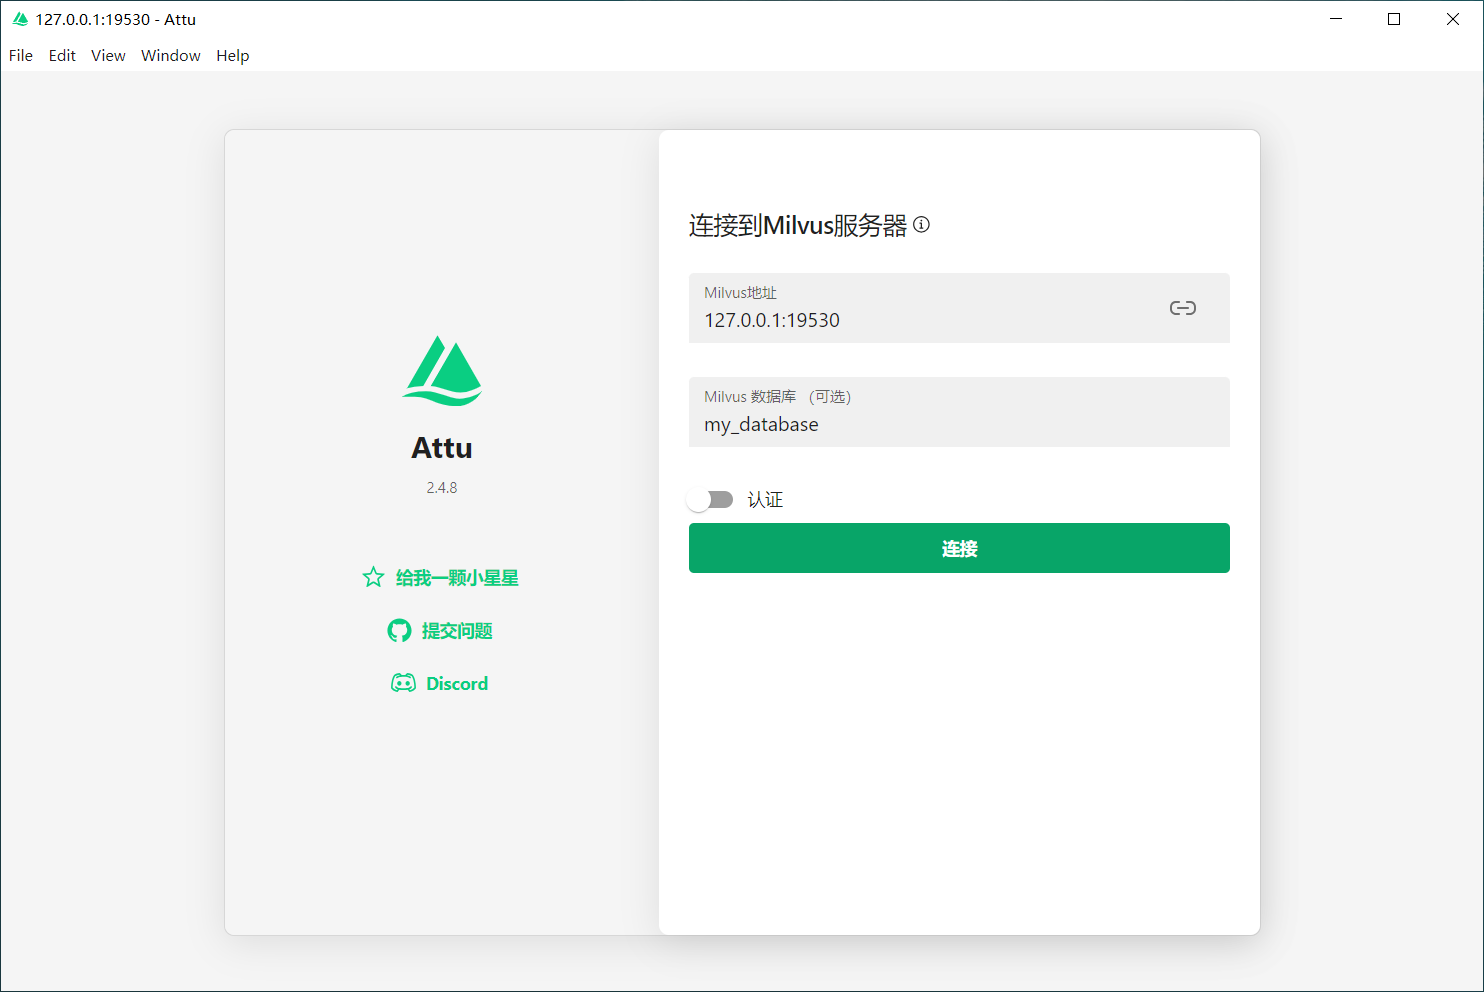Click the info icon beside the connect title
This screenshot has width=1484, height=992.
[x=922, y=225]
